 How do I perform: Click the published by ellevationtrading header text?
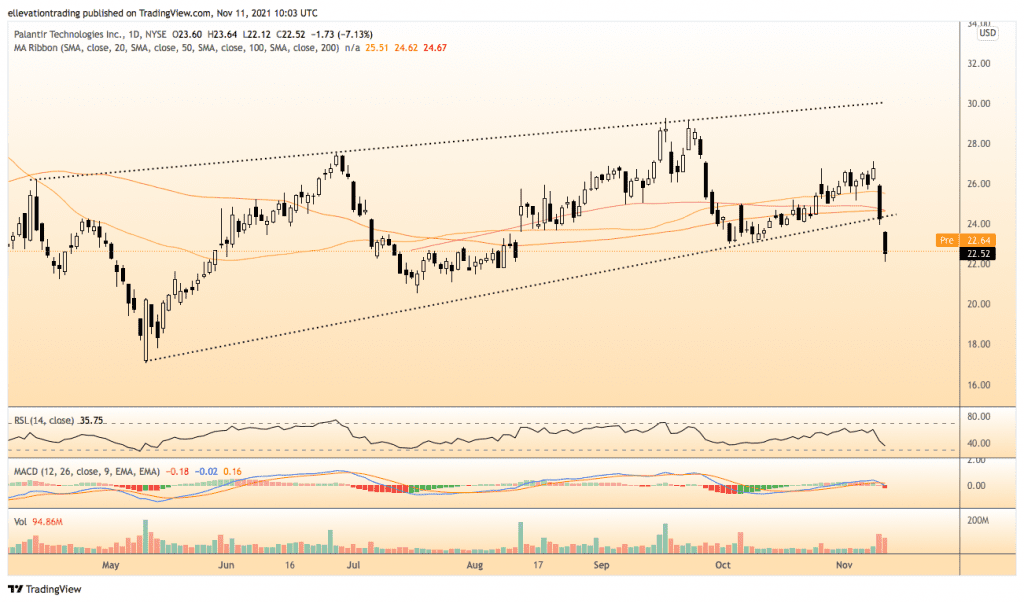(163, 13)
